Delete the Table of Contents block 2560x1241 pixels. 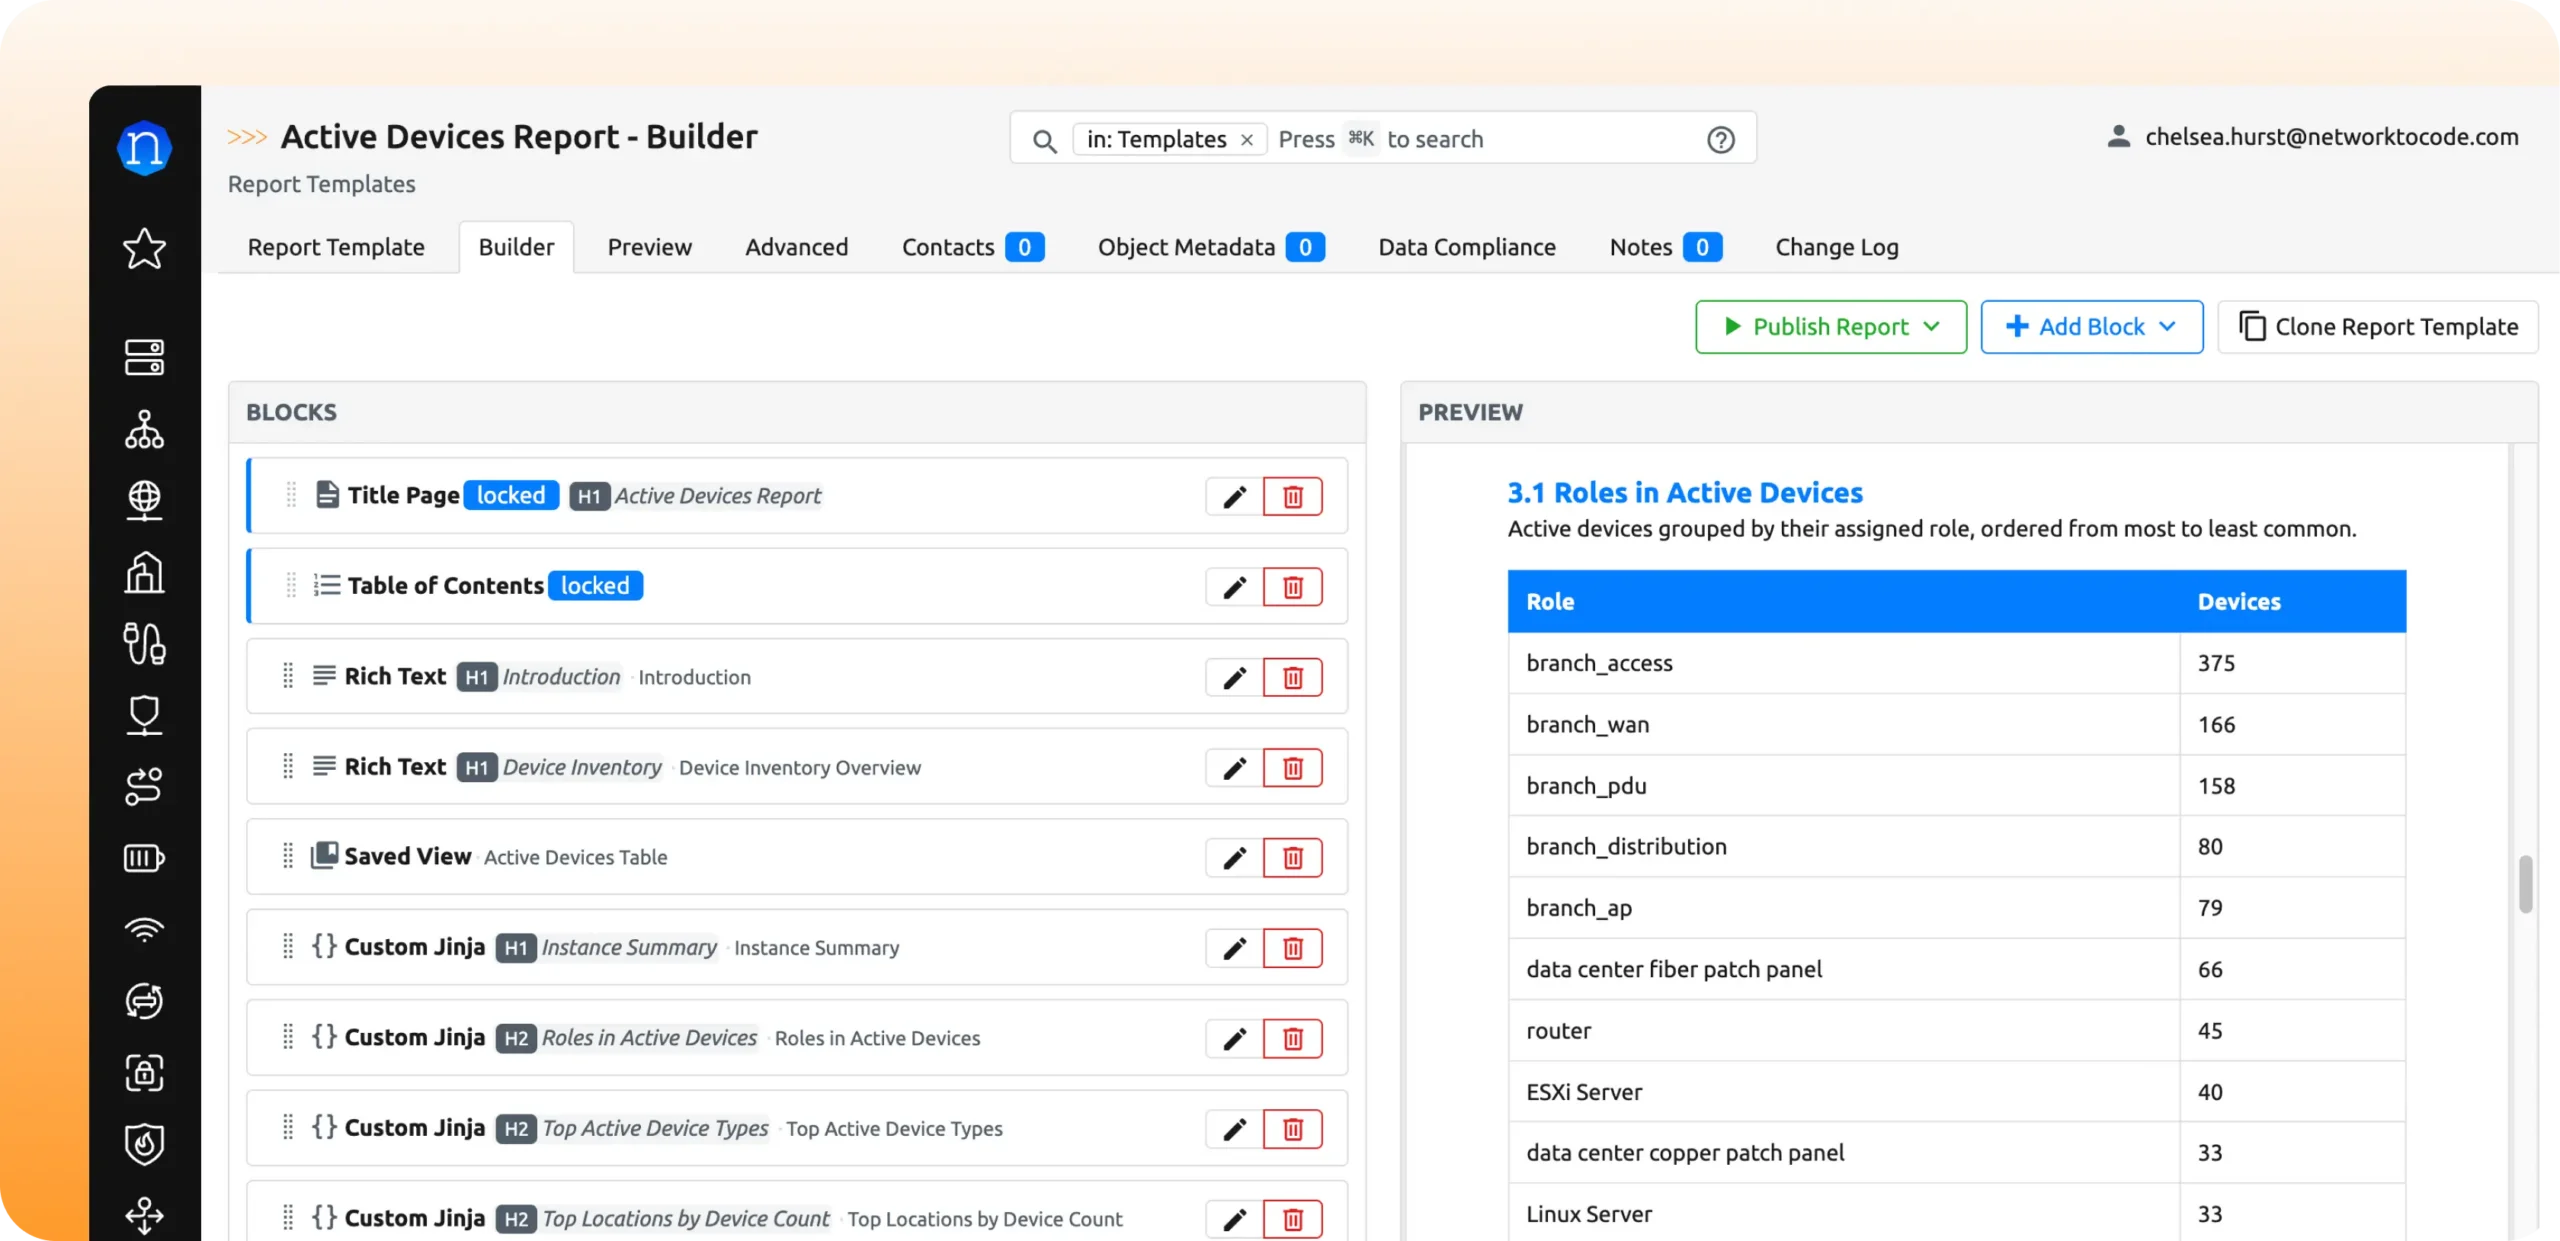tap(1293, 587)
